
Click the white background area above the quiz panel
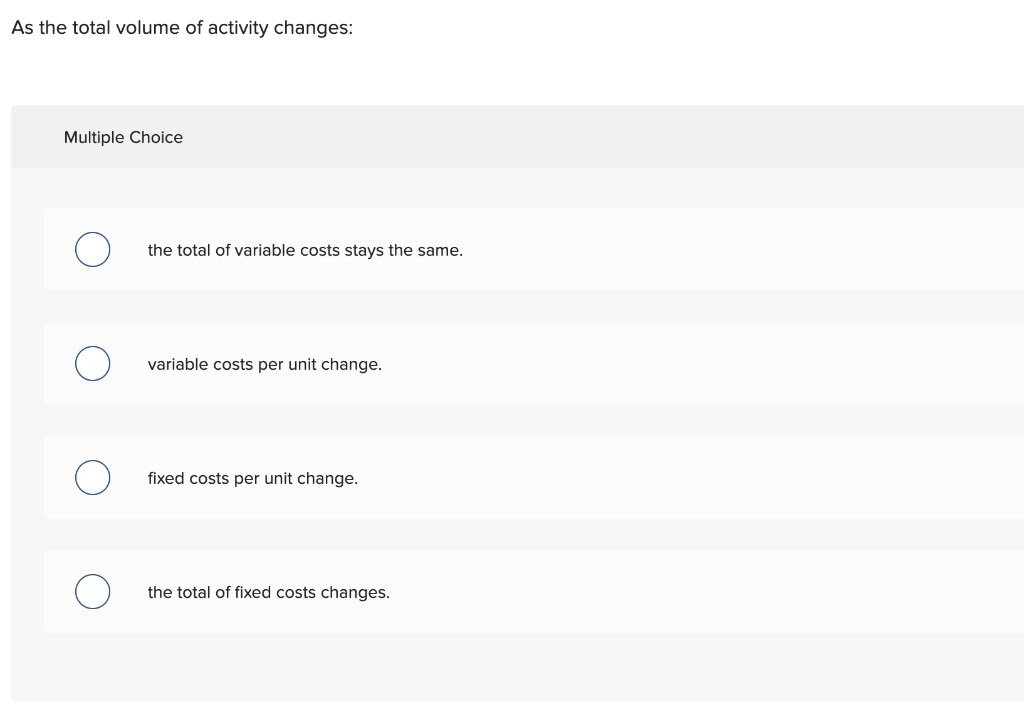click(x=512, y=70)
